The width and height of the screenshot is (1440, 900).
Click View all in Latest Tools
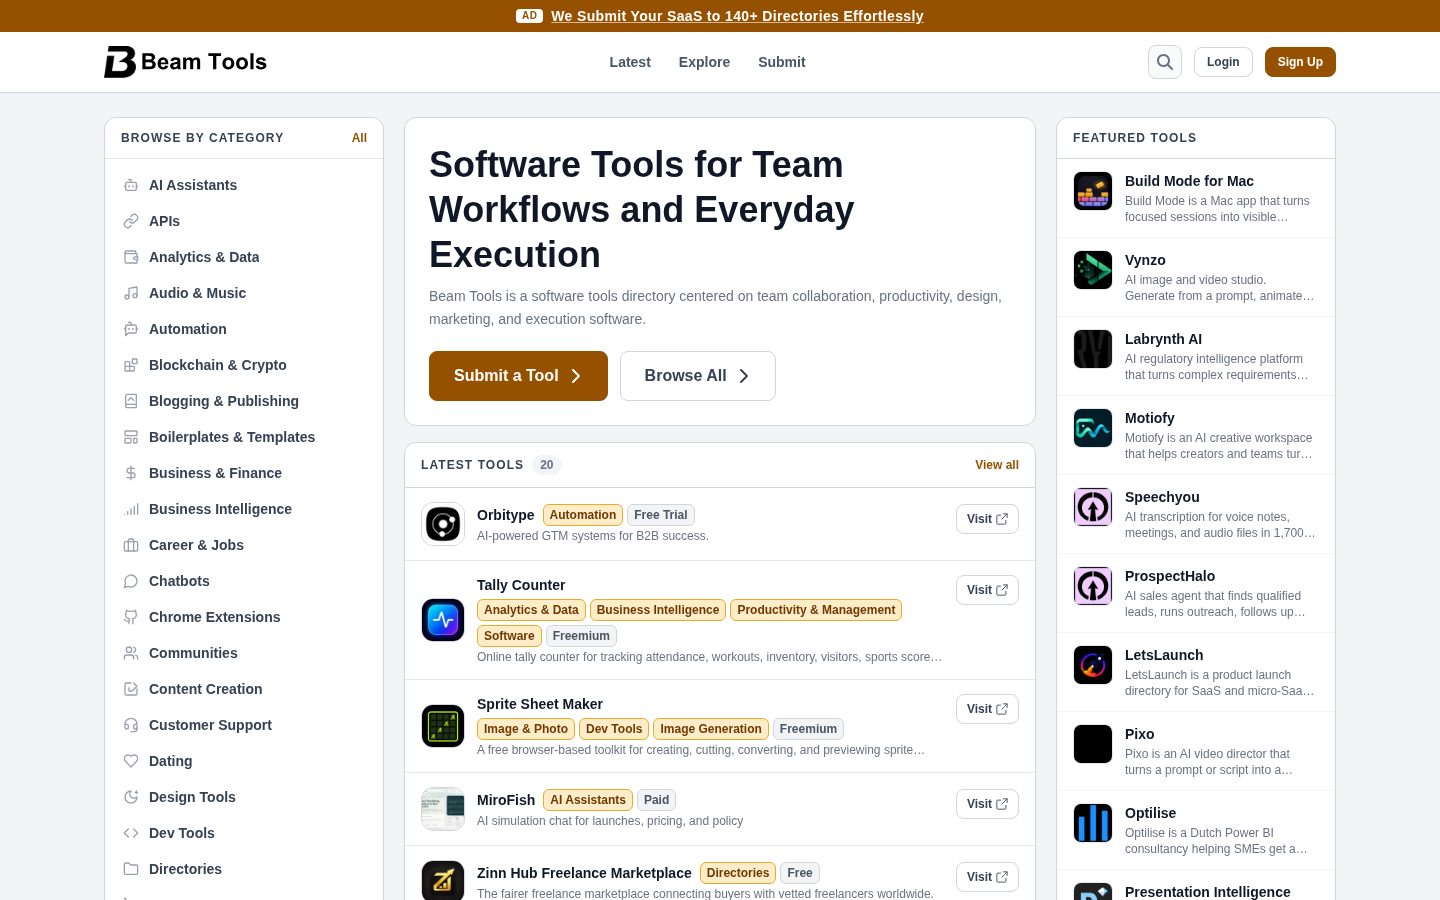(997, 465)
